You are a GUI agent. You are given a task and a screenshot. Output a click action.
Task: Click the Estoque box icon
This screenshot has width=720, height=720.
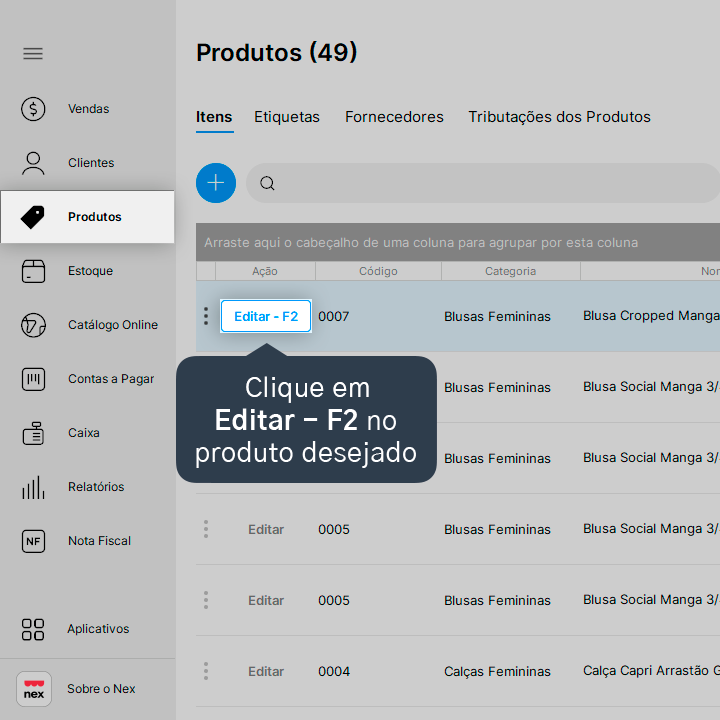click(x=33, y=271)
